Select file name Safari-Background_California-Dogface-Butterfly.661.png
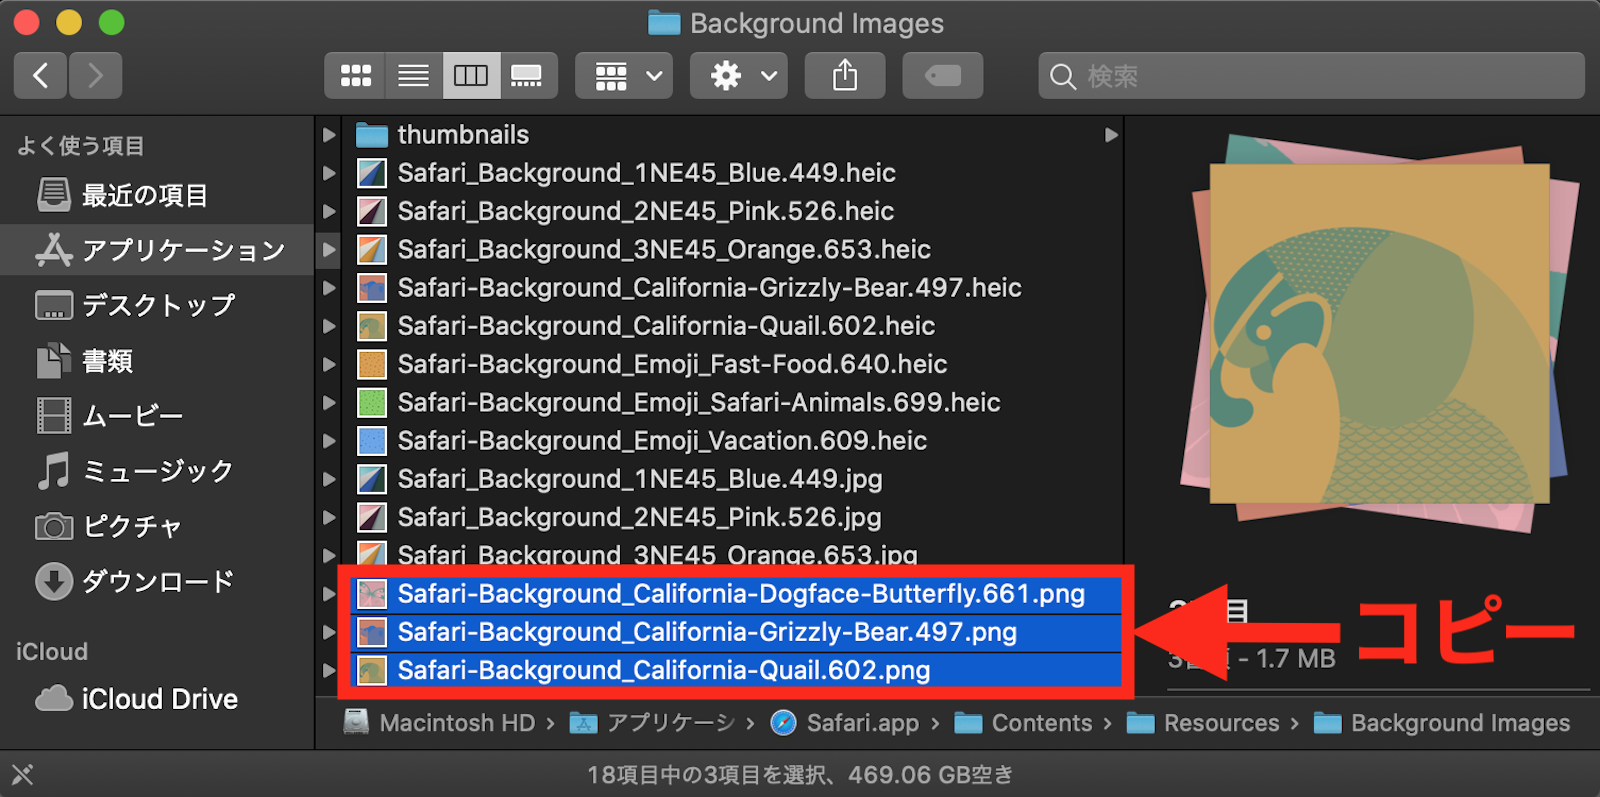The image size is (1600, 797). 741,594
